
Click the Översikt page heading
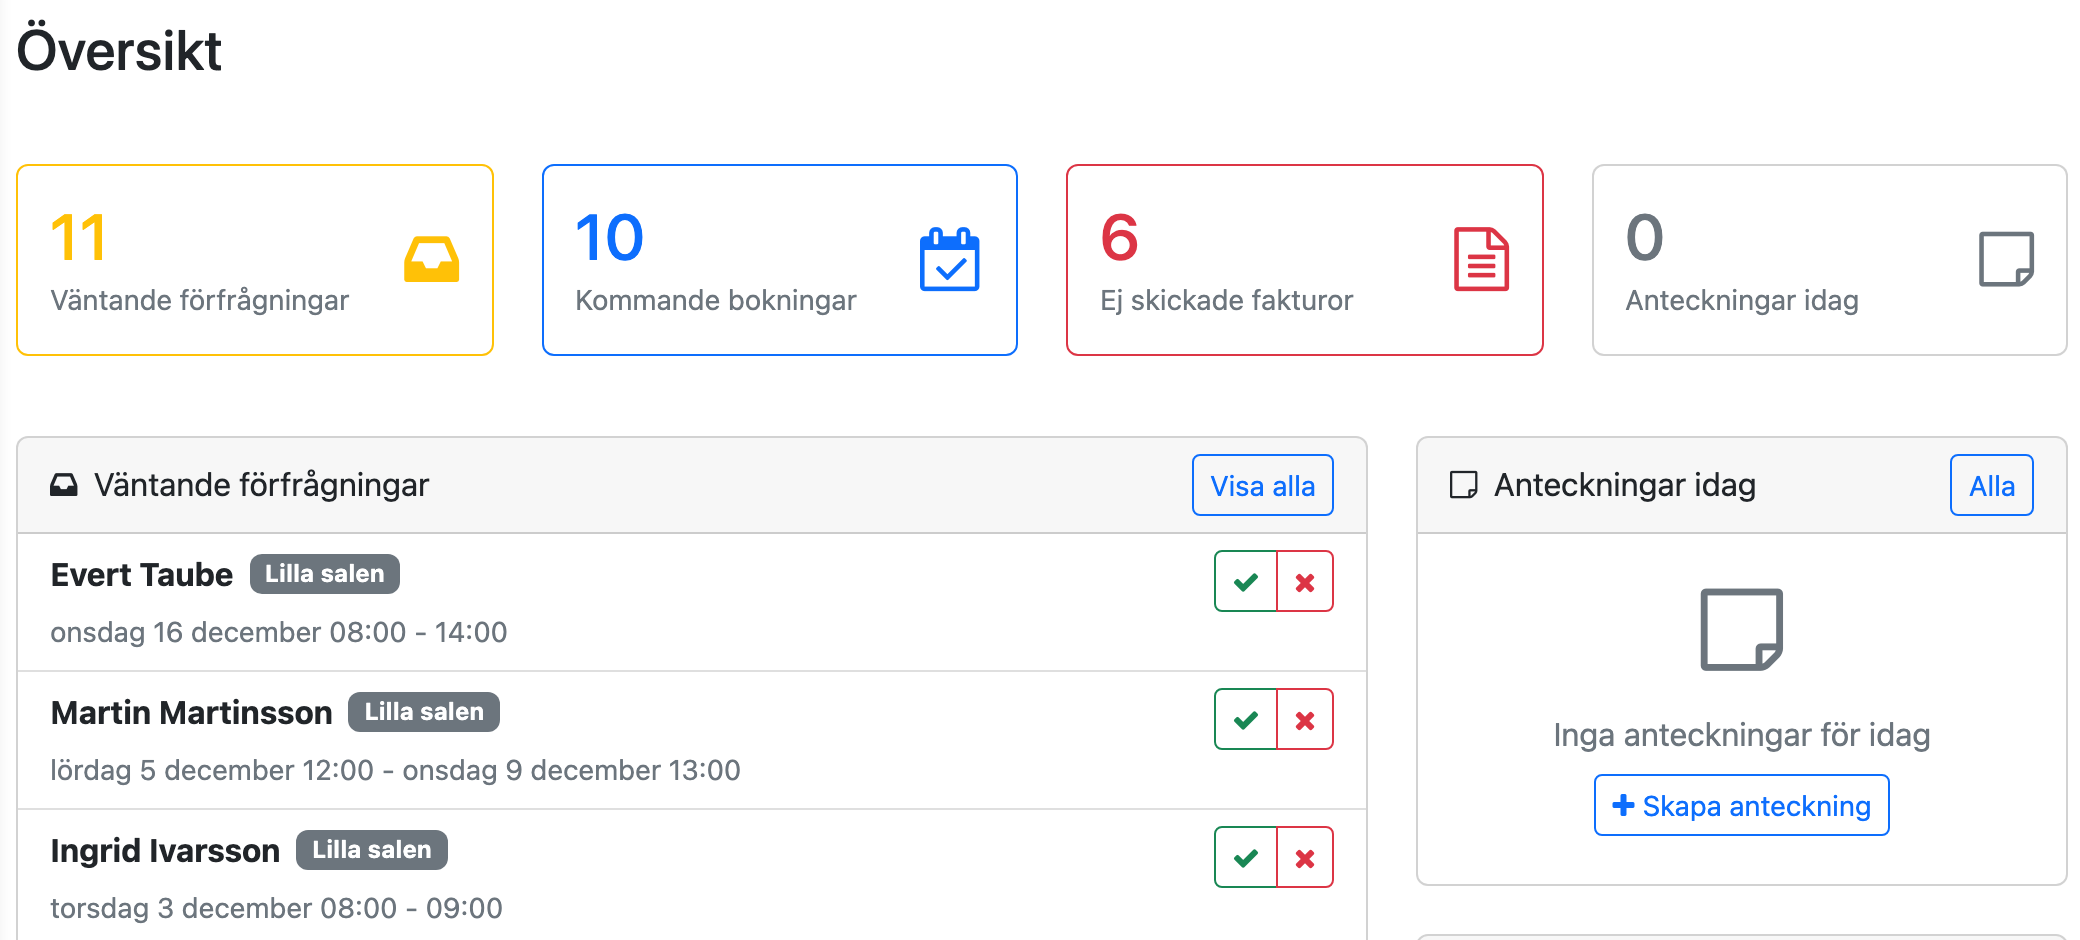[x=119, y=50]
